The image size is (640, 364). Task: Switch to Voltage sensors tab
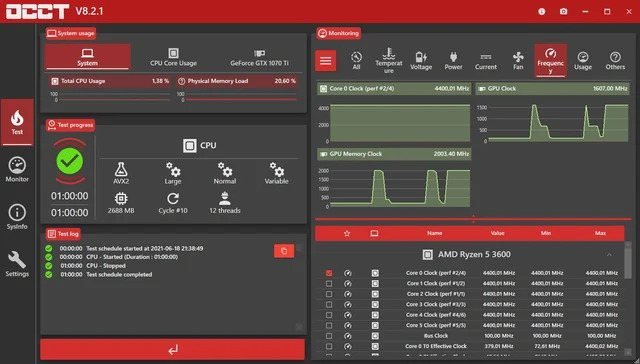click(x=421, y=61)
